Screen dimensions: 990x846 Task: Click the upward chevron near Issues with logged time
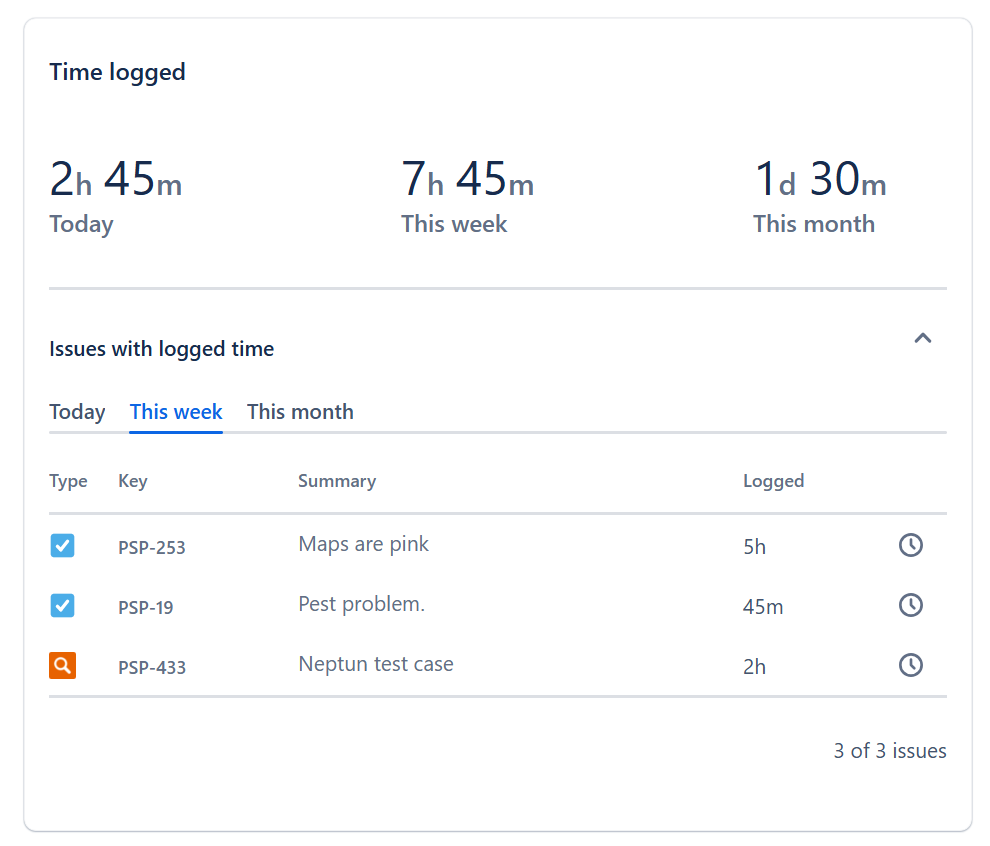[x=922, y=338]
